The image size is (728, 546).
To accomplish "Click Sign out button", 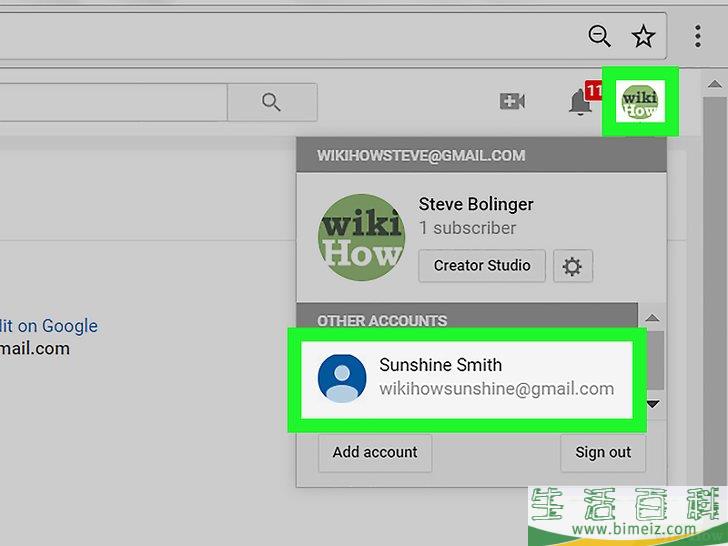I will click(x=603, y=453).
